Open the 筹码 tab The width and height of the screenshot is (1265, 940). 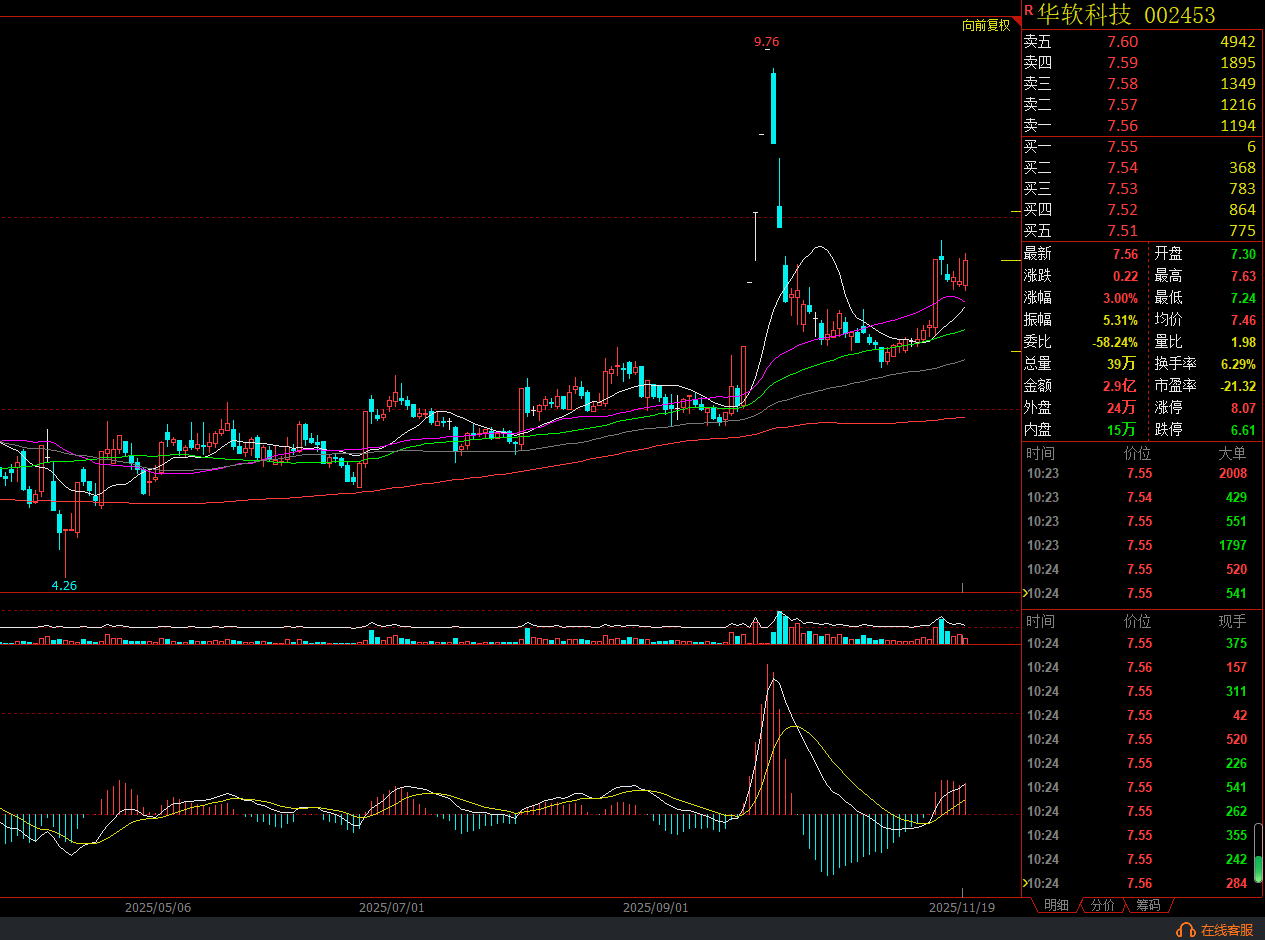1147,905
